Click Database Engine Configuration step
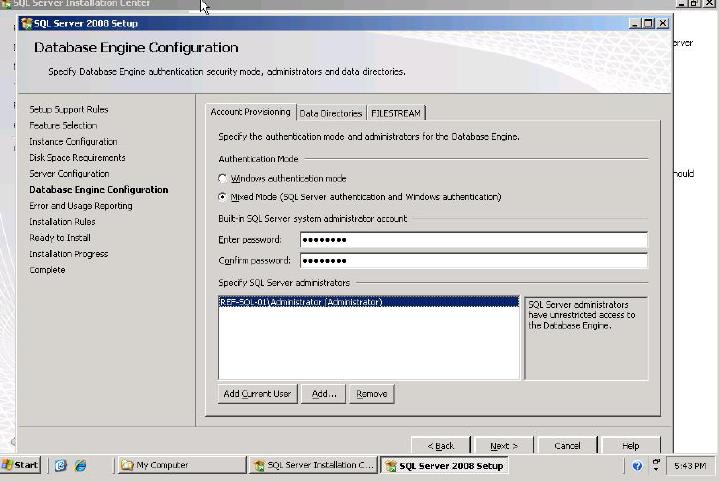The image size is (720, 482). click(x=99, y=190)
